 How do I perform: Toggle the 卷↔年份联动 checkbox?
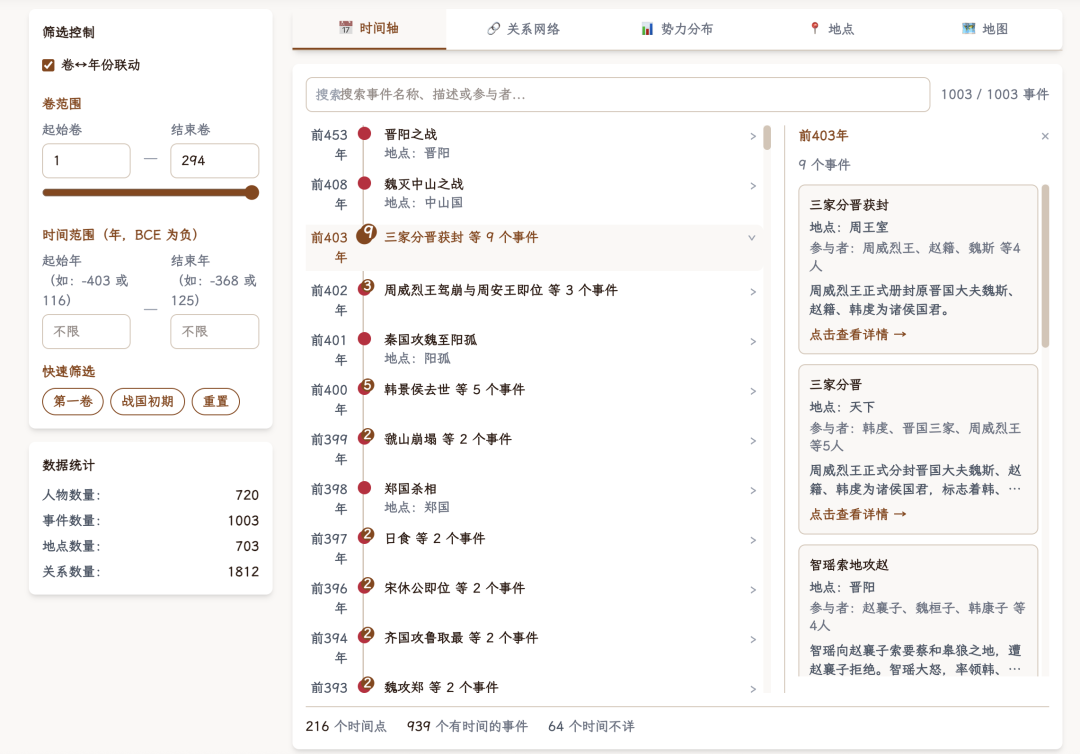pyautogui.click(x=48, y=65)
